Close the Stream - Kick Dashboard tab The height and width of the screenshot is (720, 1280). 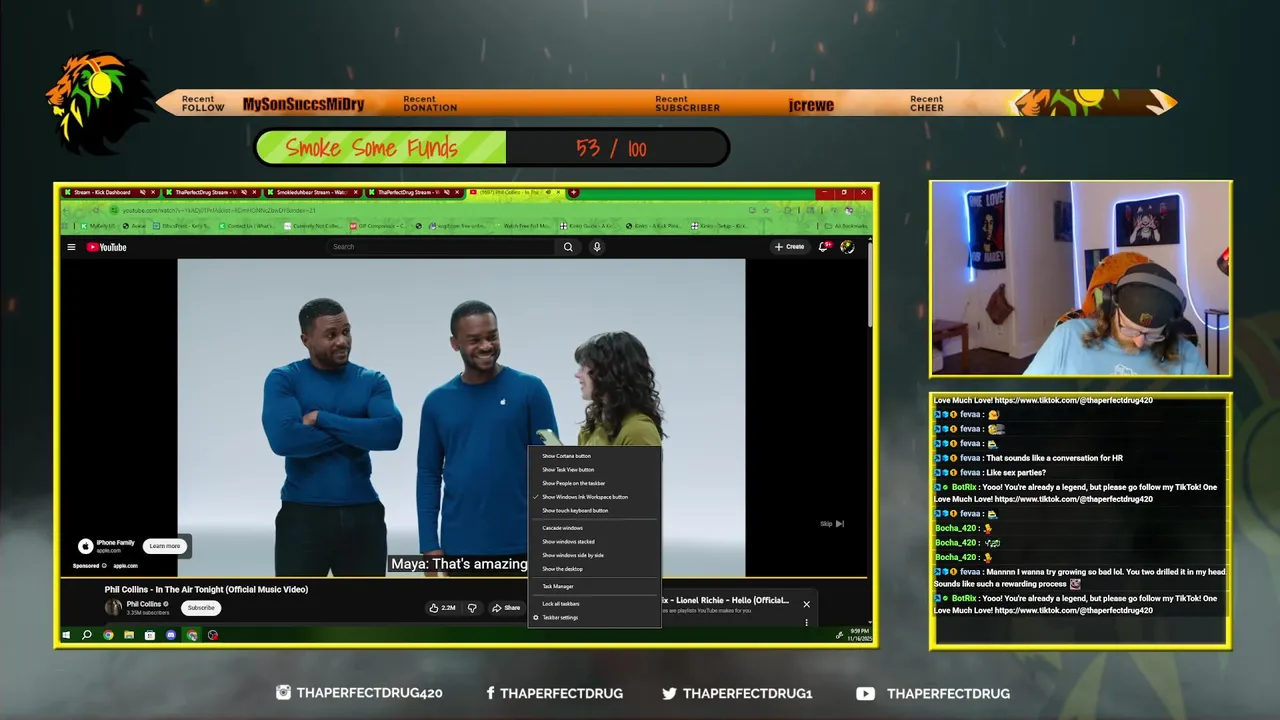[x=155, y=192]
